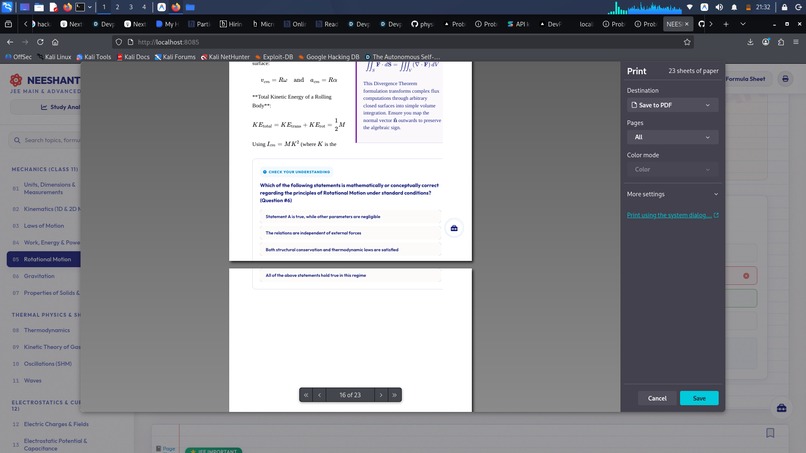The width and height of the screenshot is (806, 453).
Task: Expand More settings in print dialog
Action: pos(672,194)
